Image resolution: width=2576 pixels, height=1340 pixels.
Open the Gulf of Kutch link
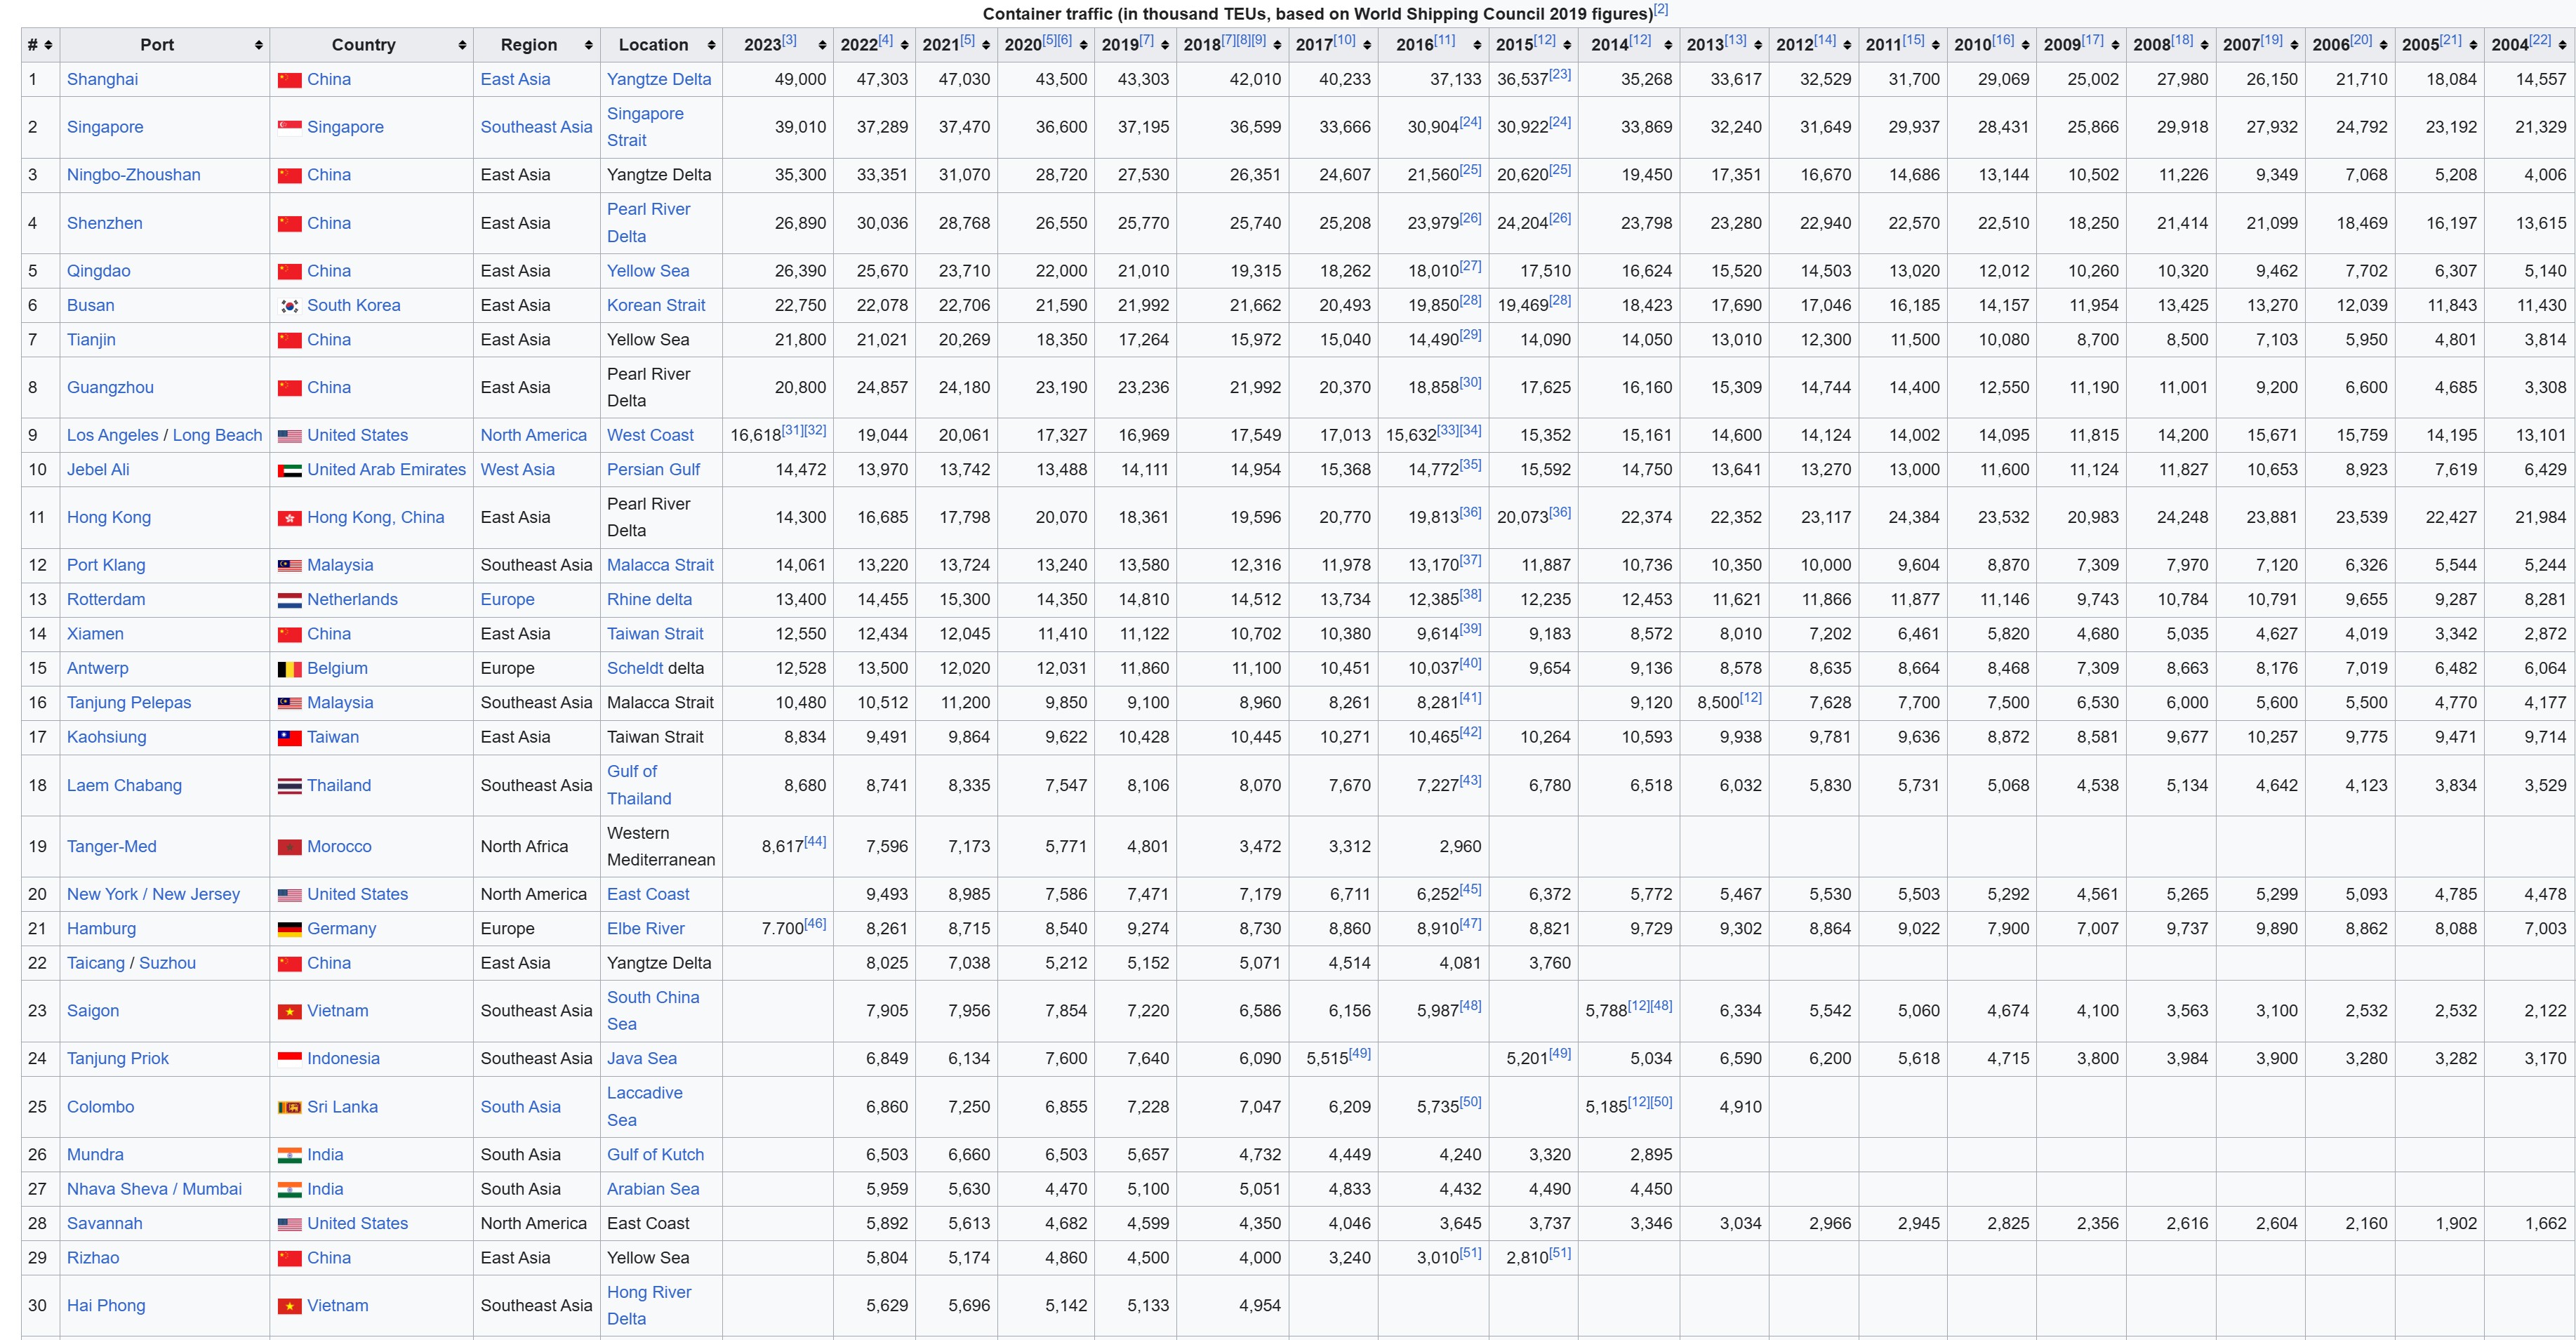pyautogui.click(x=655, y=1155)
